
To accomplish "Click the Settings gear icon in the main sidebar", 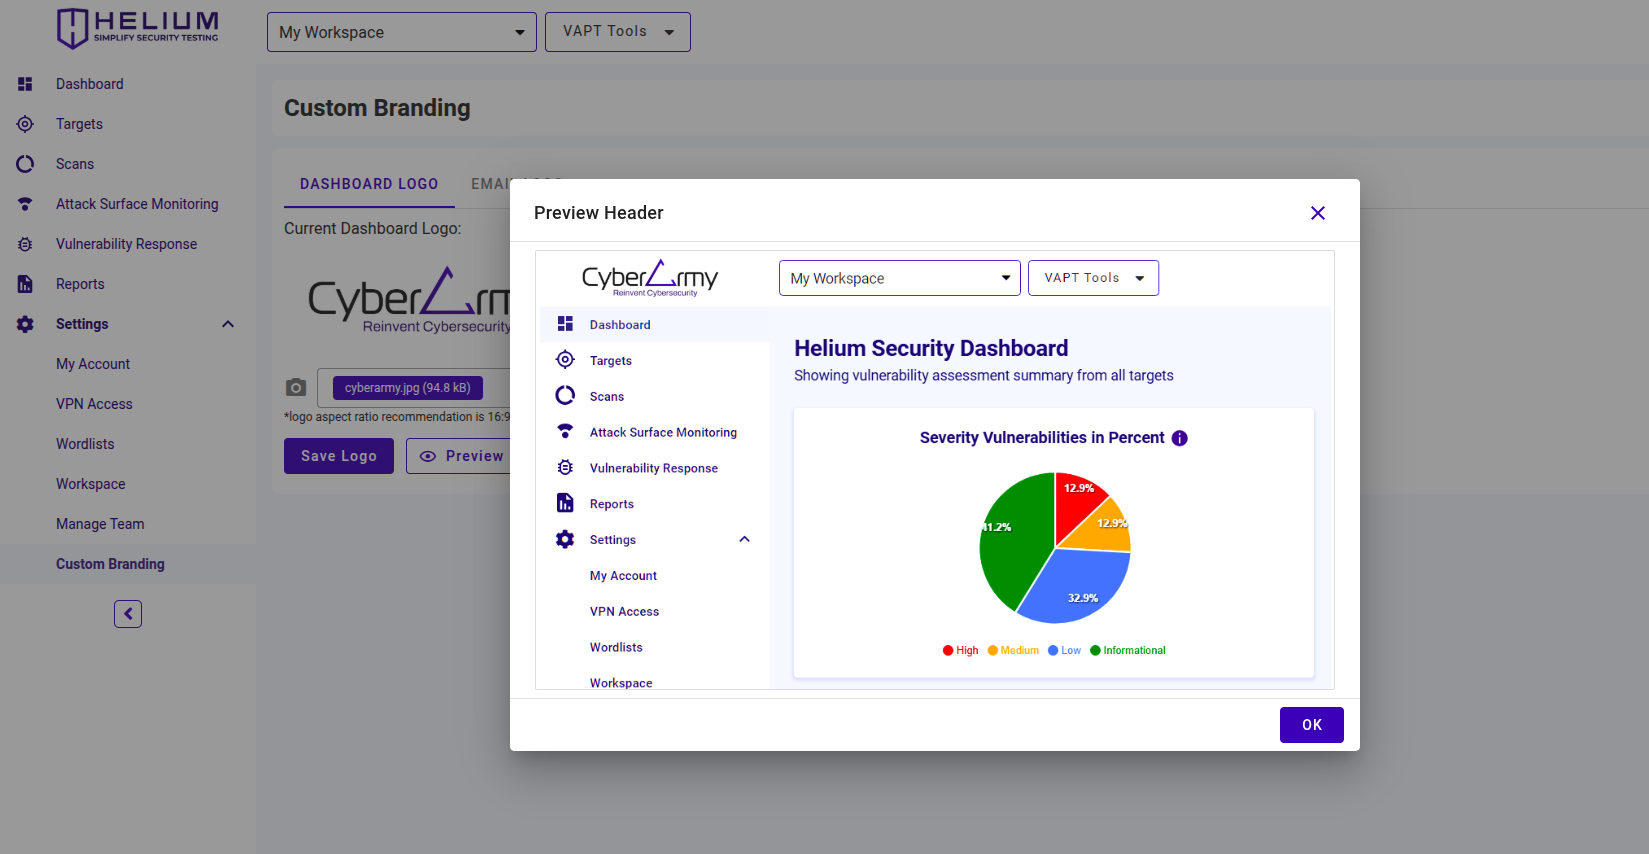I will pos(25,324).
